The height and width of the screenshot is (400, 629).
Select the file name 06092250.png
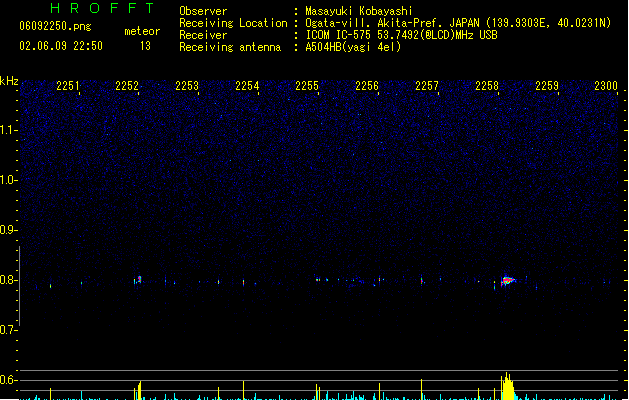coord(55,26)
